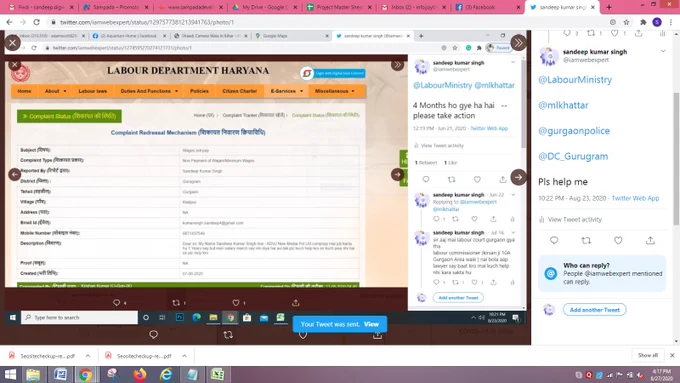Reload the page in Chrome

pyautogui.click(x=36, y=22)
